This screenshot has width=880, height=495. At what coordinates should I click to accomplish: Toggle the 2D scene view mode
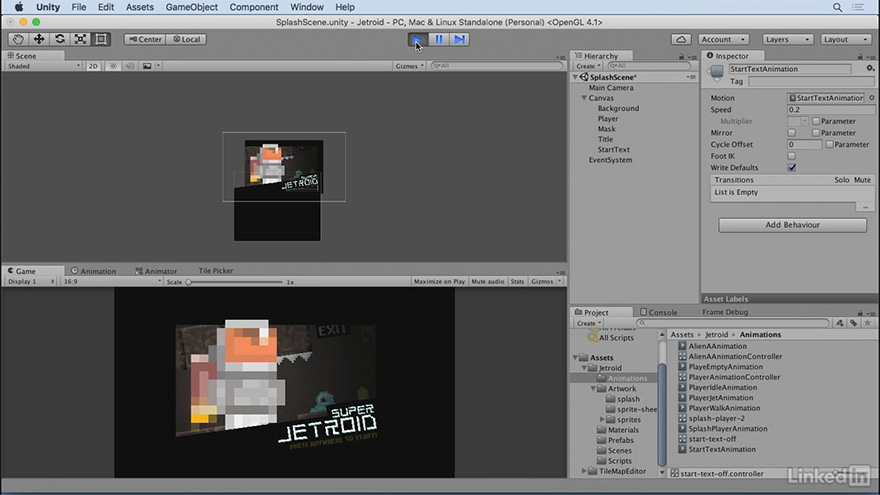point(93,66)
